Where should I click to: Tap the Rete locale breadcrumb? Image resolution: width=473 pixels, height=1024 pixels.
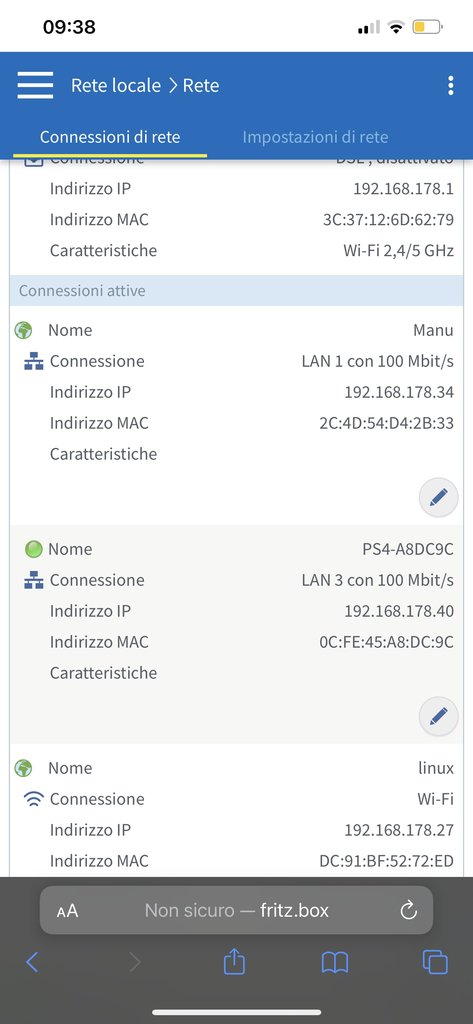pyautogui.click(x=116, y=86)
